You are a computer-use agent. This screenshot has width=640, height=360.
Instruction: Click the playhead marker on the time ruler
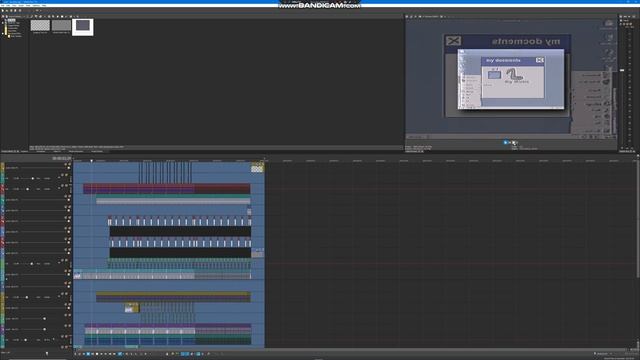pyautogui.click(x=91, y=161)
